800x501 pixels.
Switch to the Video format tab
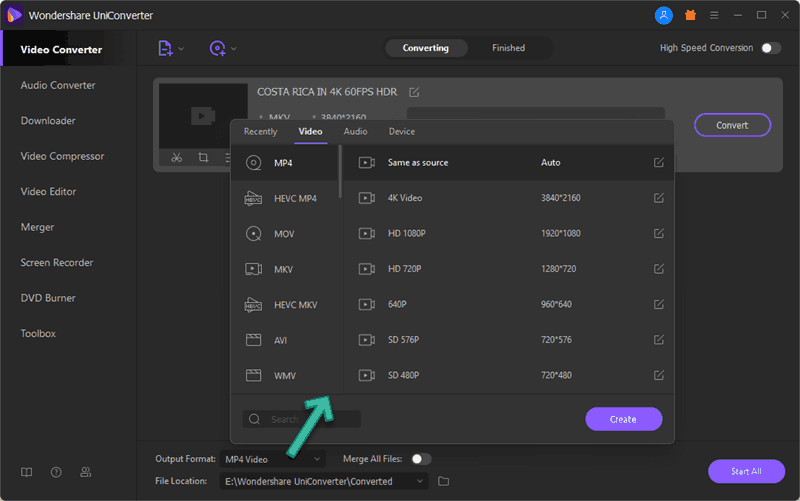(x=310, y=132)
